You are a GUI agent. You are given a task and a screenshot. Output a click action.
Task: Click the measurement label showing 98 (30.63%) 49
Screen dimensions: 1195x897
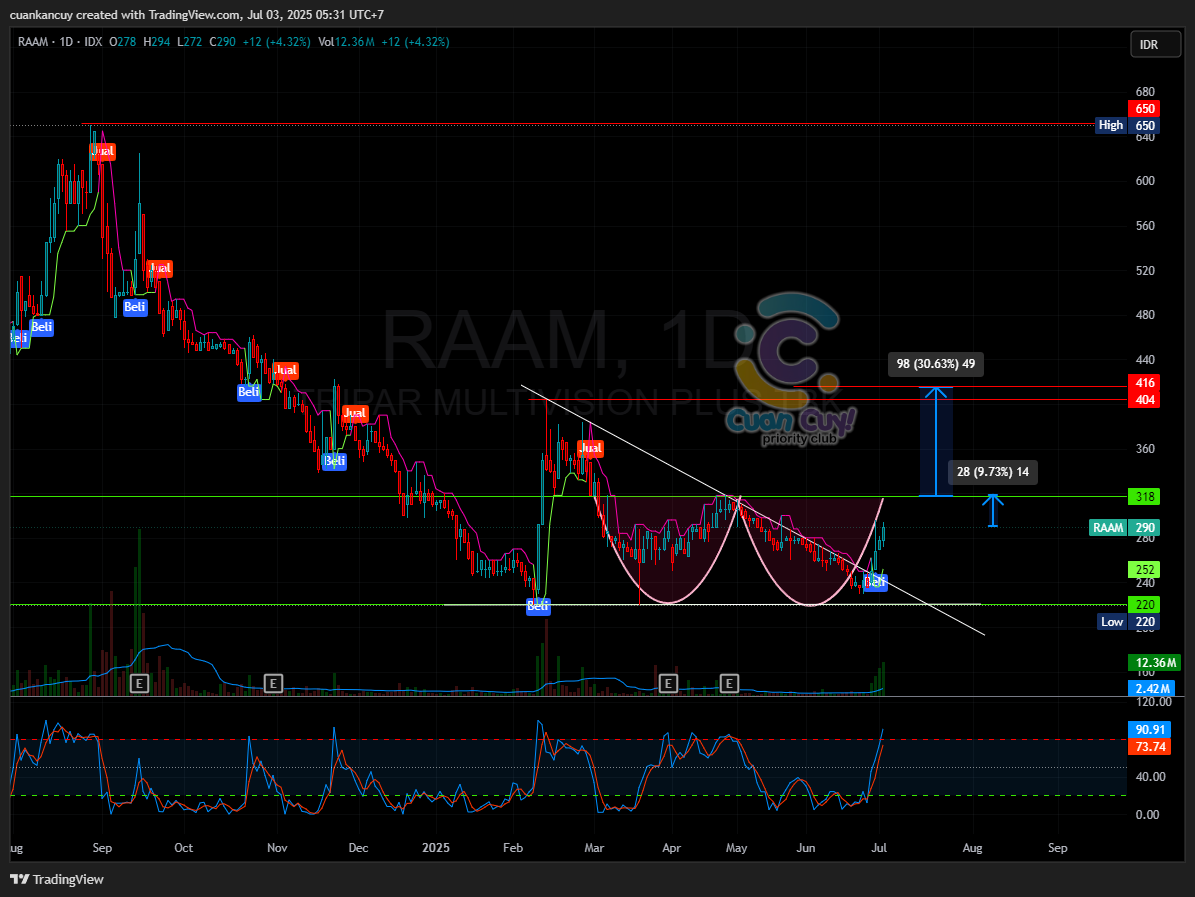[x=935, y=364]
